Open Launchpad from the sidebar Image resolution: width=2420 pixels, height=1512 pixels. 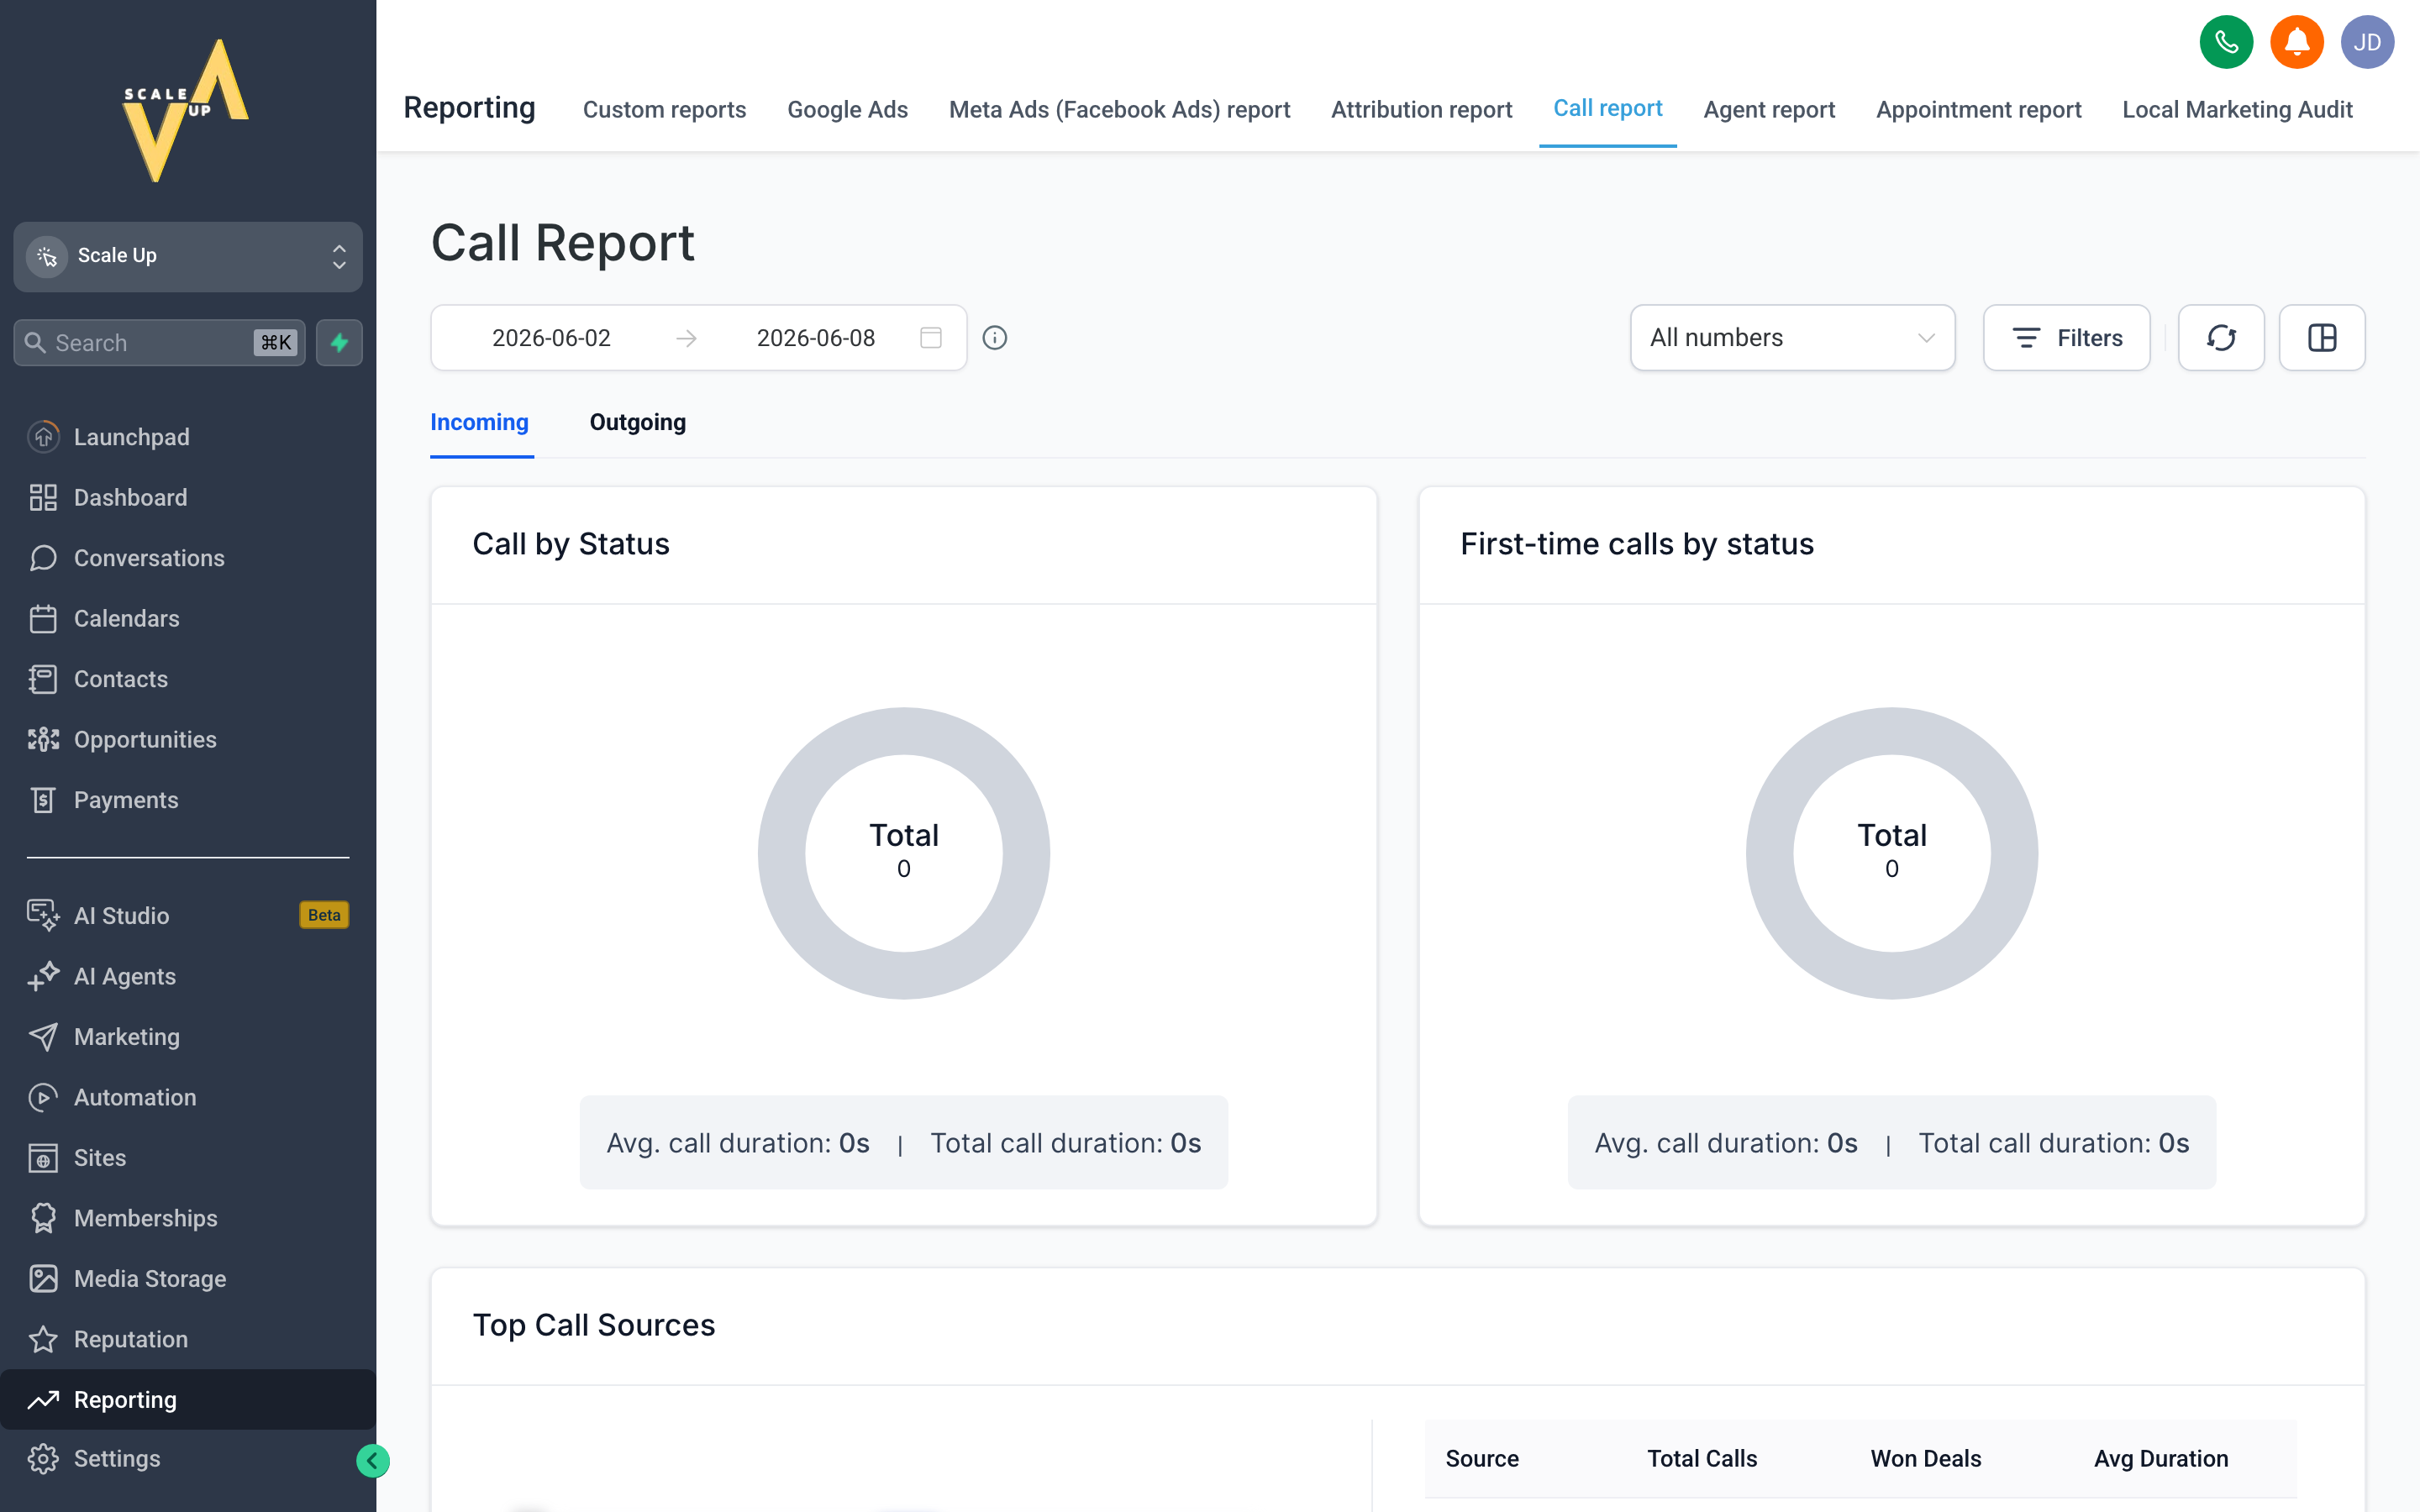click(188, 437)
